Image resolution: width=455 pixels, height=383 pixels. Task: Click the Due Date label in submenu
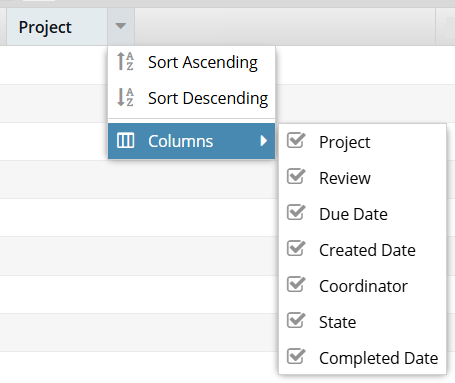coord(353,214)
